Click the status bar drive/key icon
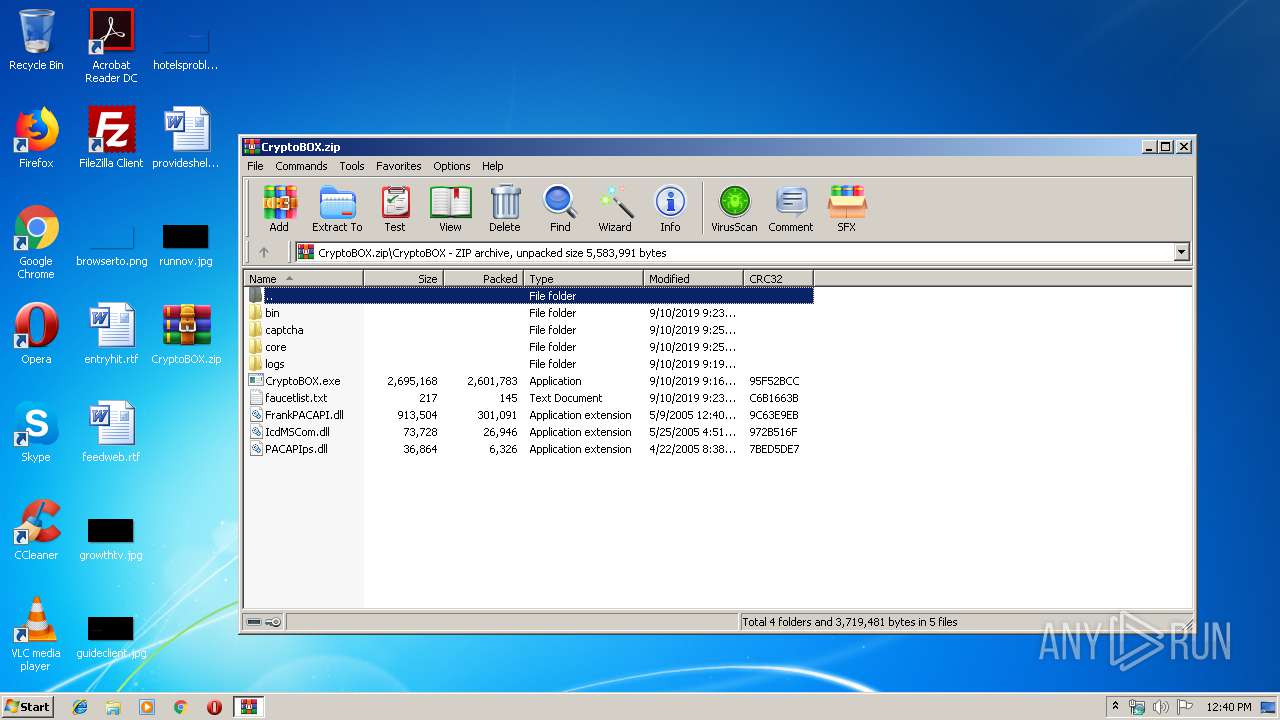 [264, 622]
